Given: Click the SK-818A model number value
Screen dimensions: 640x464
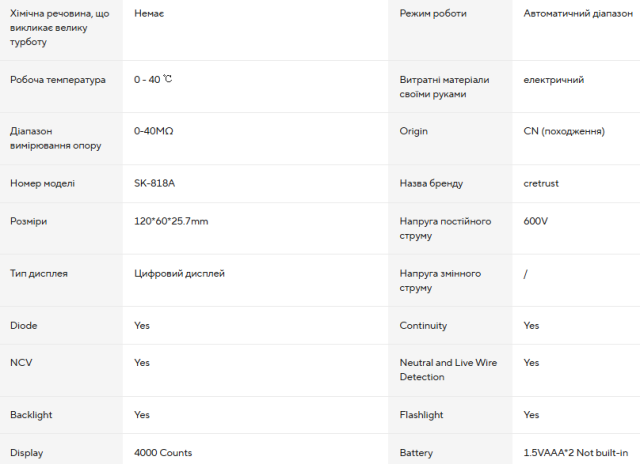Looking at the screenshot, I should click(154, 183).
